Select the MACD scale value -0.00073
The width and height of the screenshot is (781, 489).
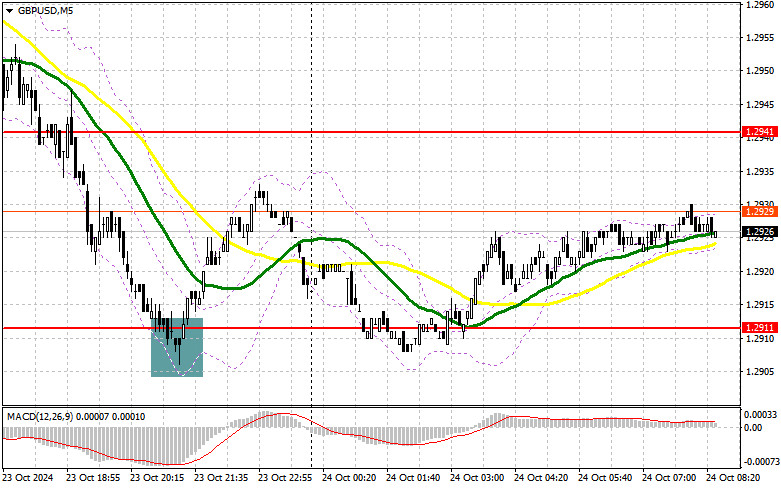coord(760,461)
